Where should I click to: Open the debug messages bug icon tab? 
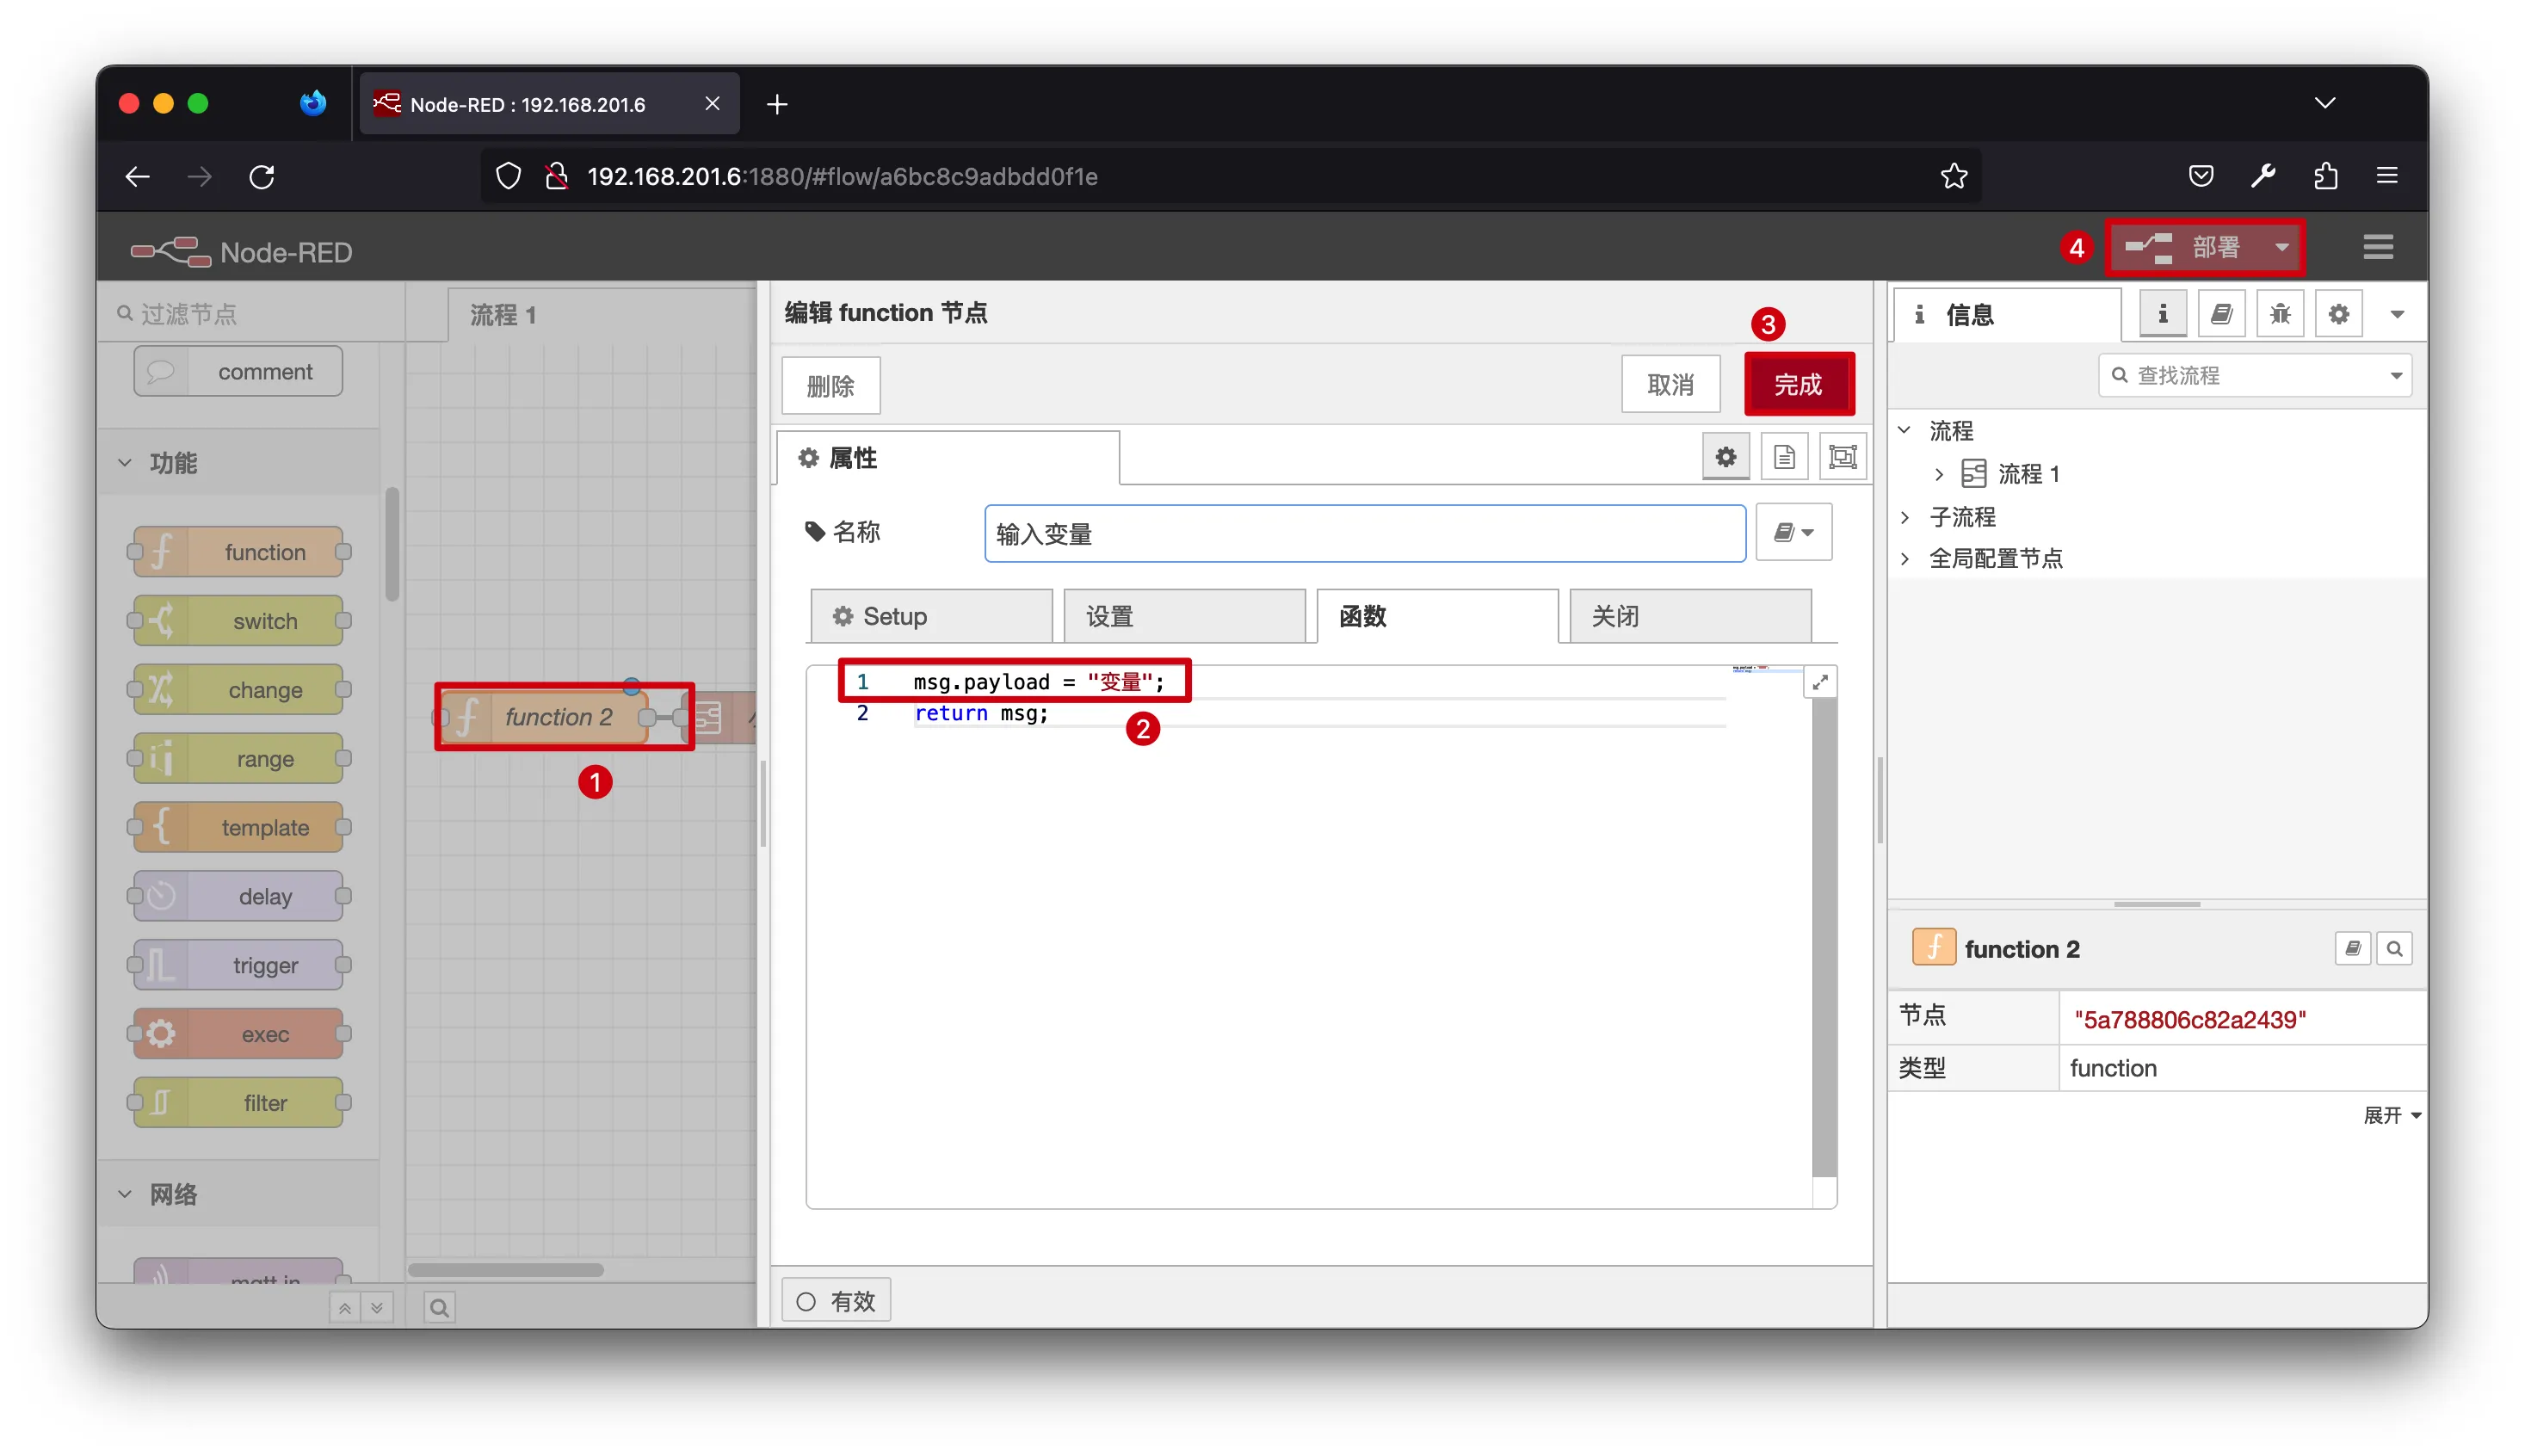click(x=2279, y=314)
